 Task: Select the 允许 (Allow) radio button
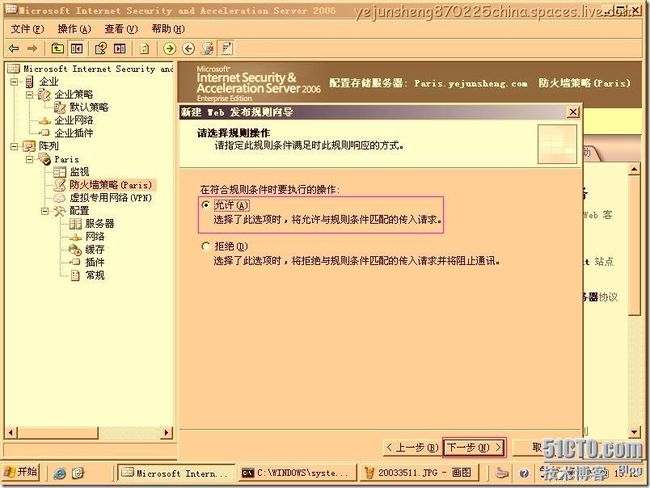(205, 205)
